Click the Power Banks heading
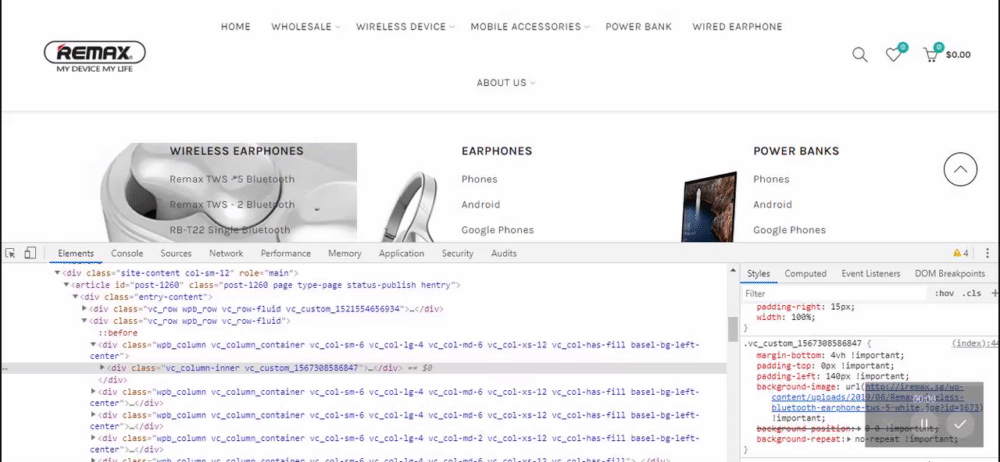The image size is (1000, 462). [796, 151]
